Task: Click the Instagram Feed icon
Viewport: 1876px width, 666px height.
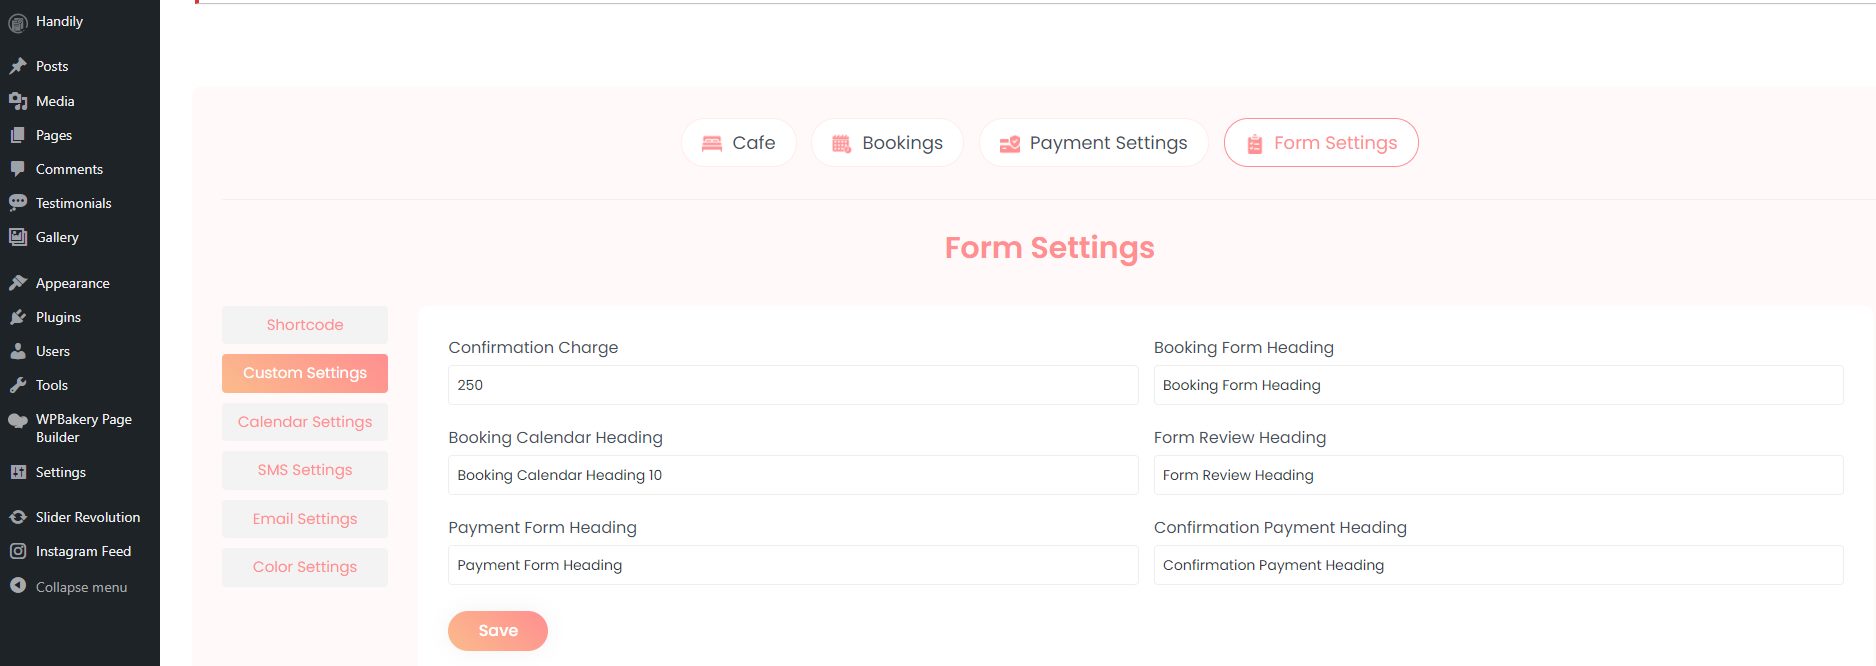Action: click(x=18, y=551)
